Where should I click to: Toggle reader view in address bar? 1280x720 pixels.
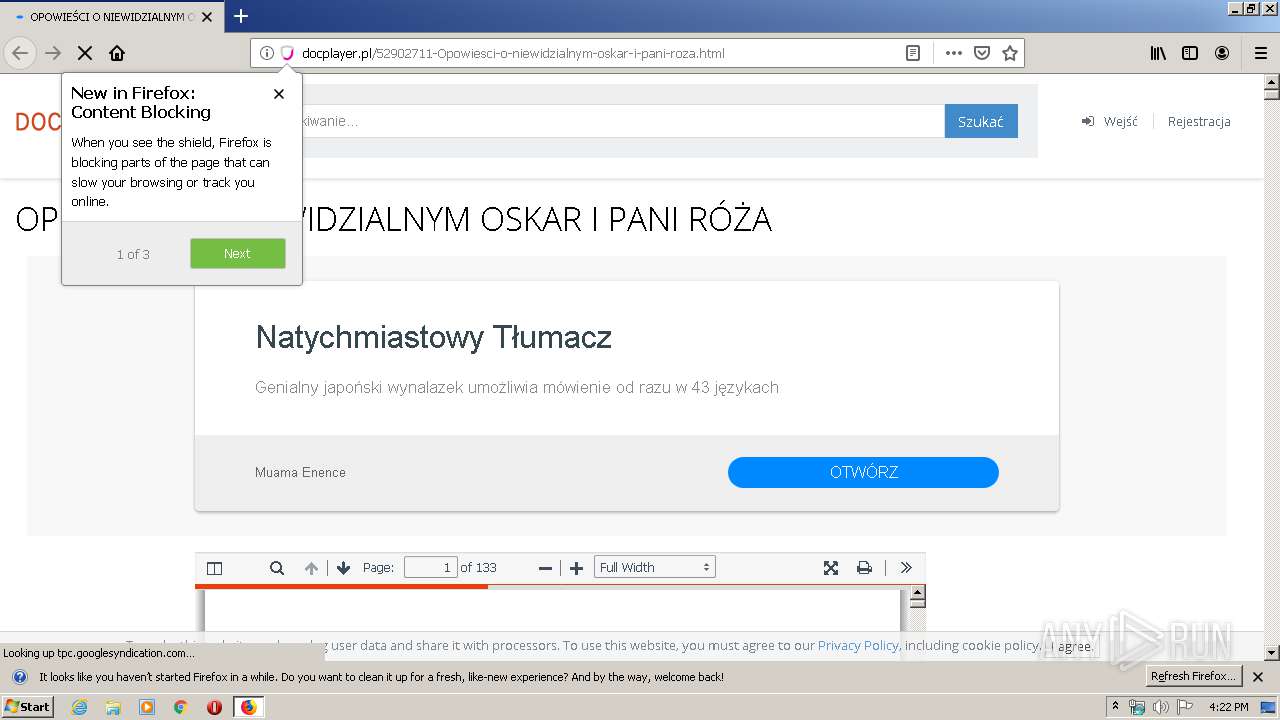913,53
